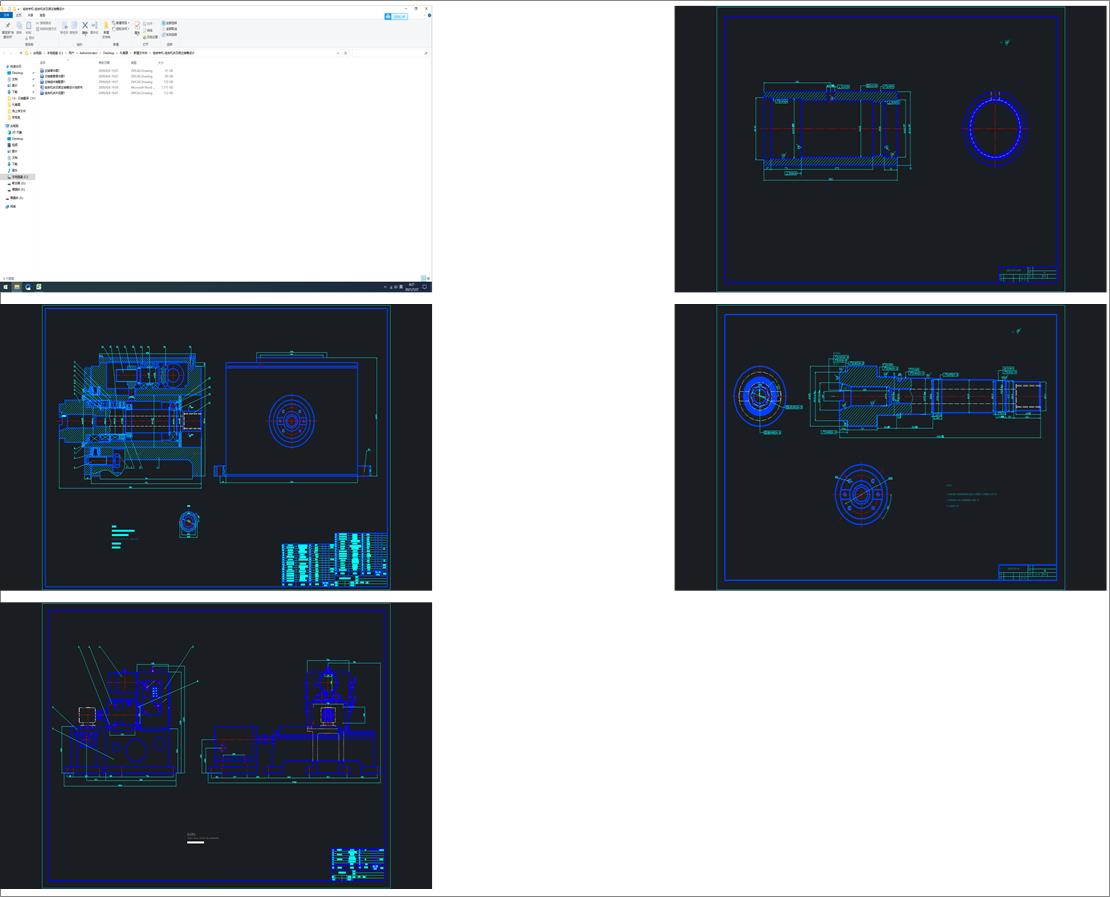Viewport: 1110px width, 897px height.
Task: Sort files by Date modified column header
Action: (x=104, y=62)
